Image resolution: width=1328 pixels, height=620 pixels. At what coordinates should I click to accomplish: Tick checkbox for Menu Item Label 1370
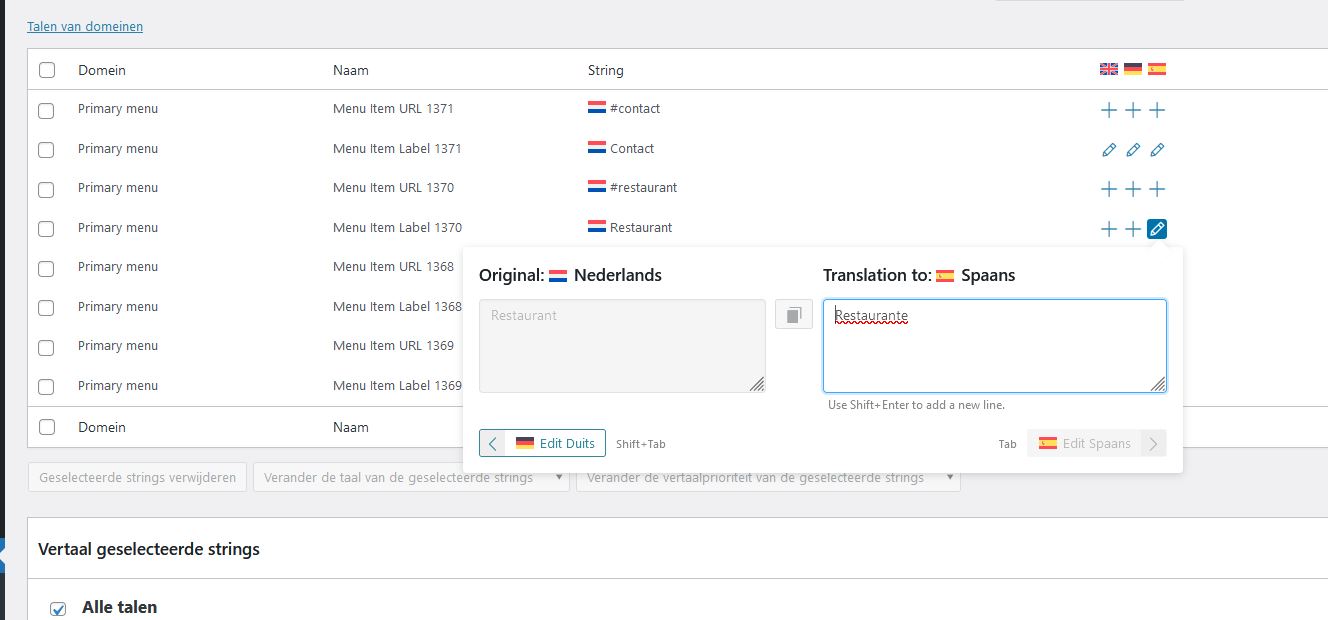[46, 229]
